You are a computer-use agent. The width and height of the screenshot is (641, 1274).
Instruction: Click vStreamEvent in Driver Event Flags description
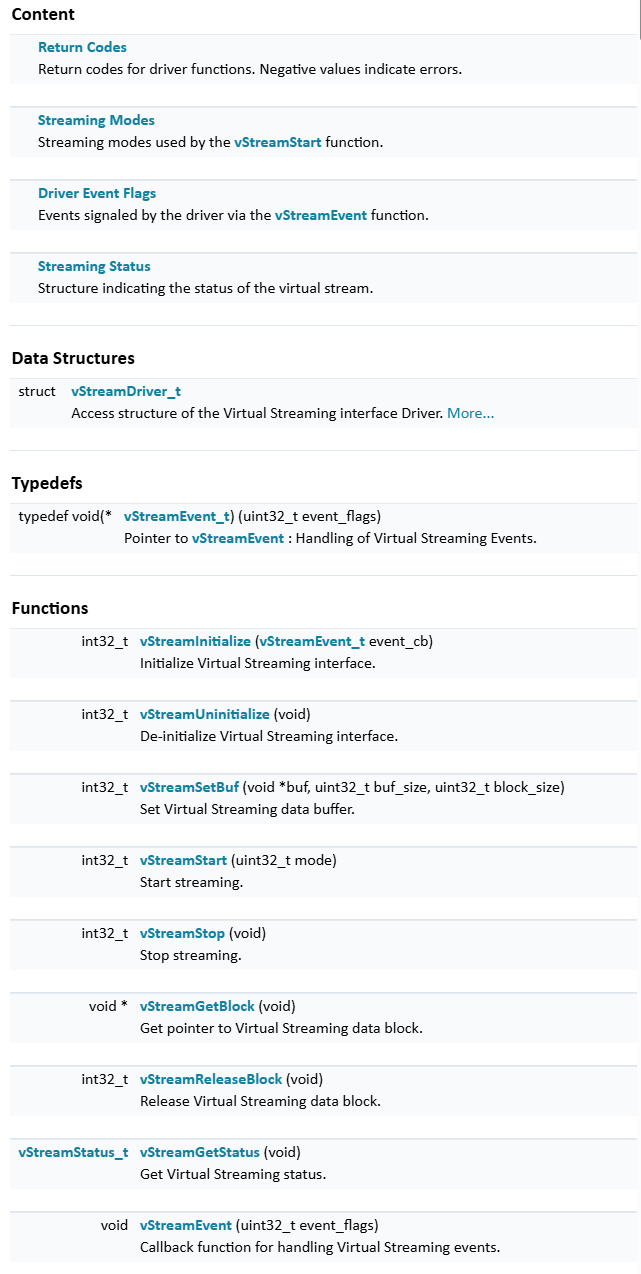321,215
